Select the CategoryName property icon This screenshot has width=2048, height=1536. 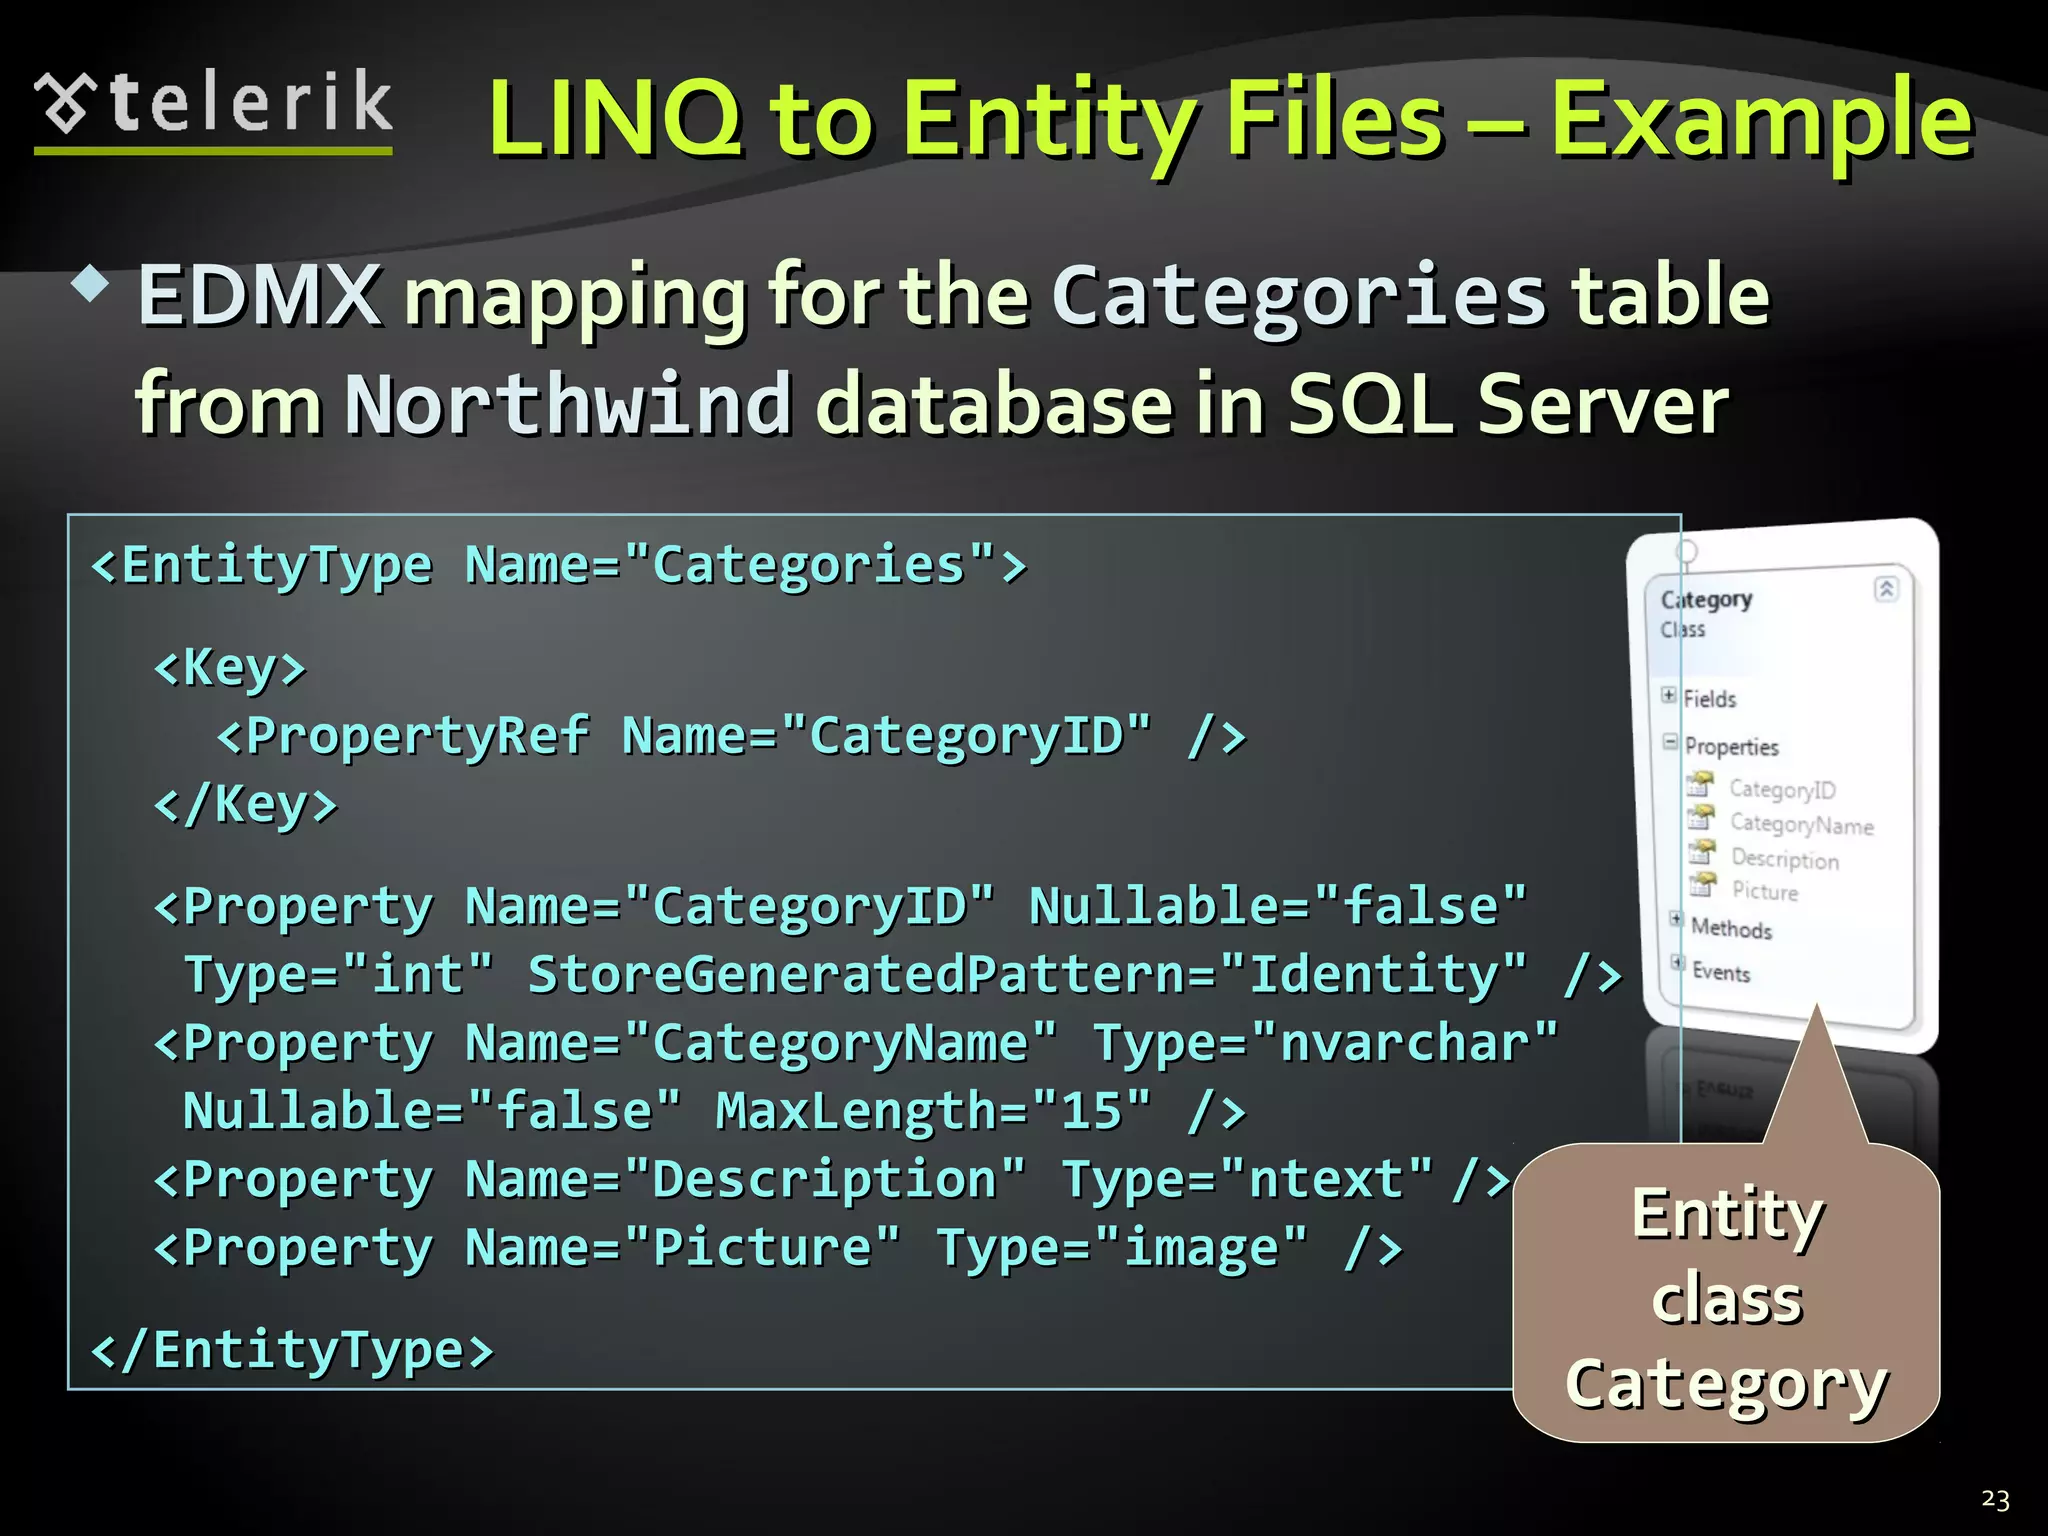pos(1701,817)
